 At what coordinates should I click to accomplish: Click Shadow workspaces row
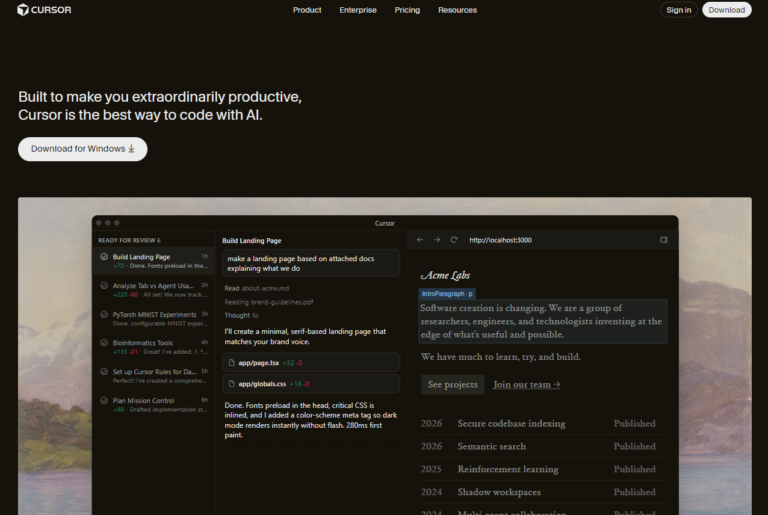[542, 492]
